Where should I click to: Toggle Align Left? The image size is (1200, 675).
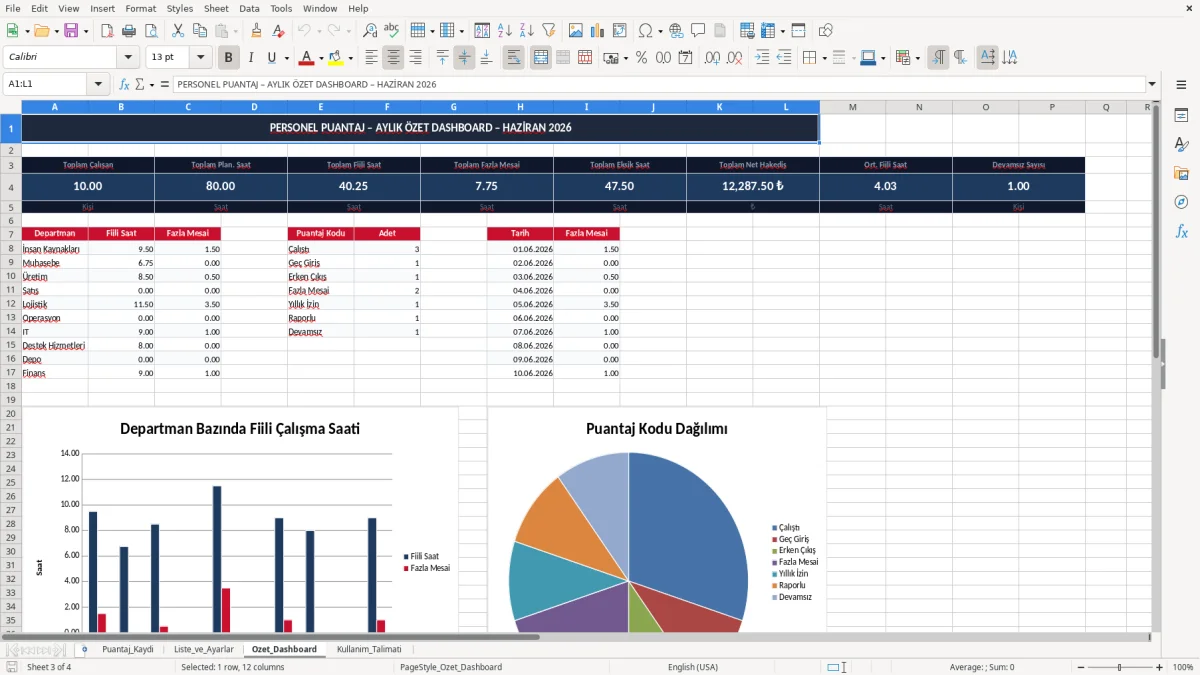[372, 58]
